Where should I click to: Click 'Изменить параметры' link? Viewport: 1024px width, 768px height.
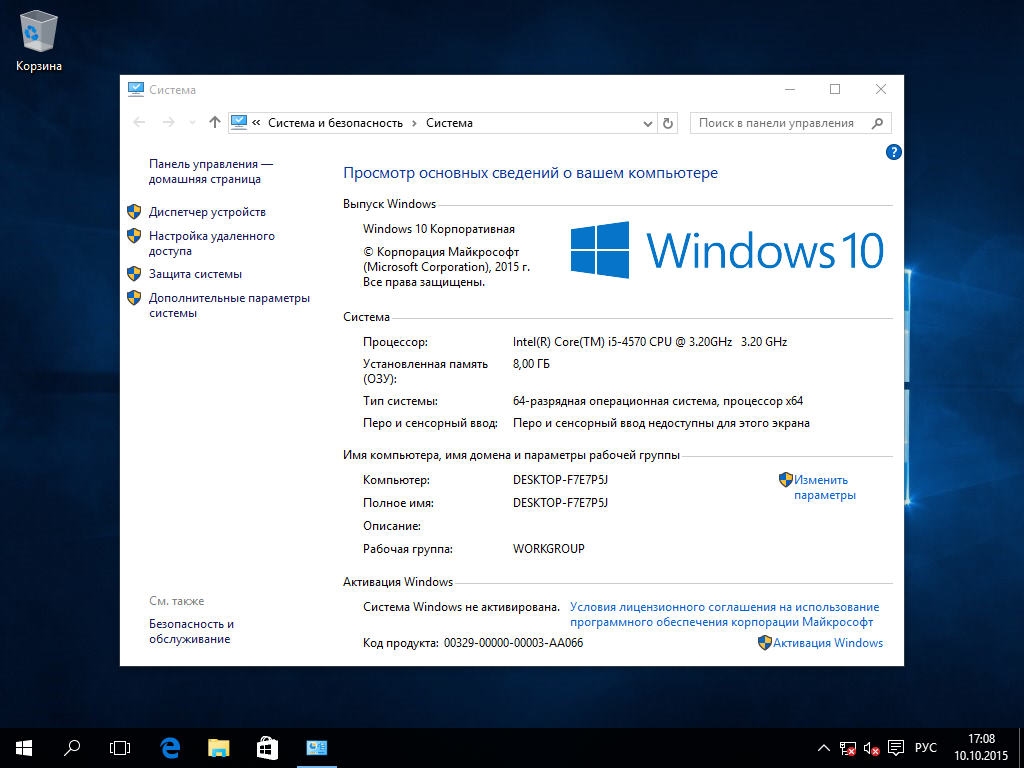tap(824, 487)
